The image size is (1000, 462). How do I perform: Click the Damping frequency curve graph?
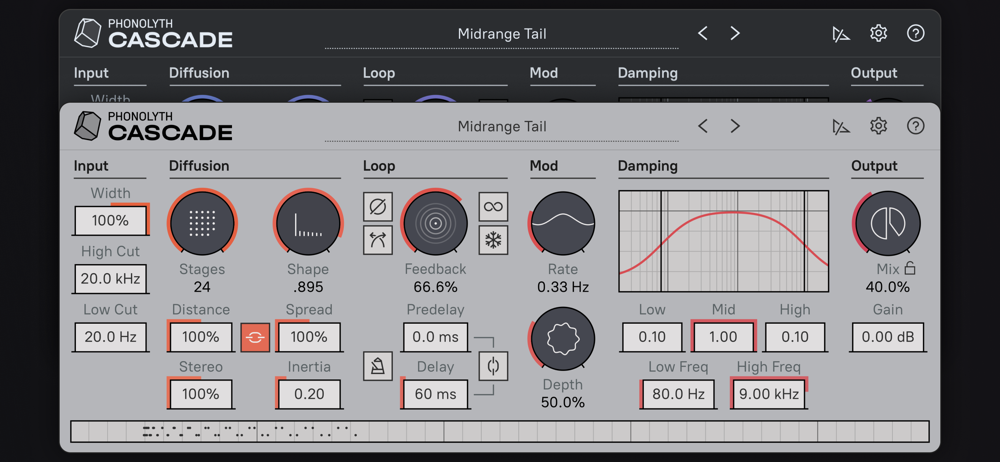click(724, 241)
